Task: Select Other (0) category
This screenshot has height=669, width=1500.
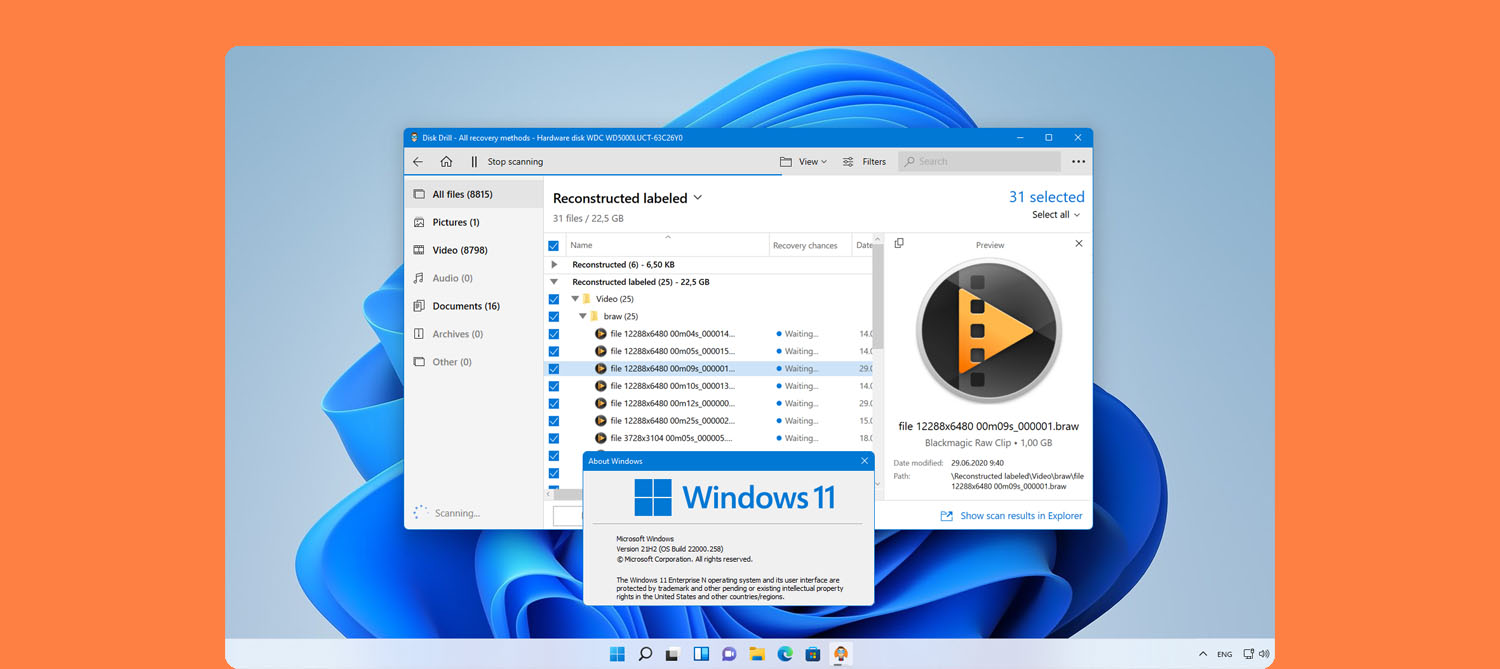Action: (474, 362)
